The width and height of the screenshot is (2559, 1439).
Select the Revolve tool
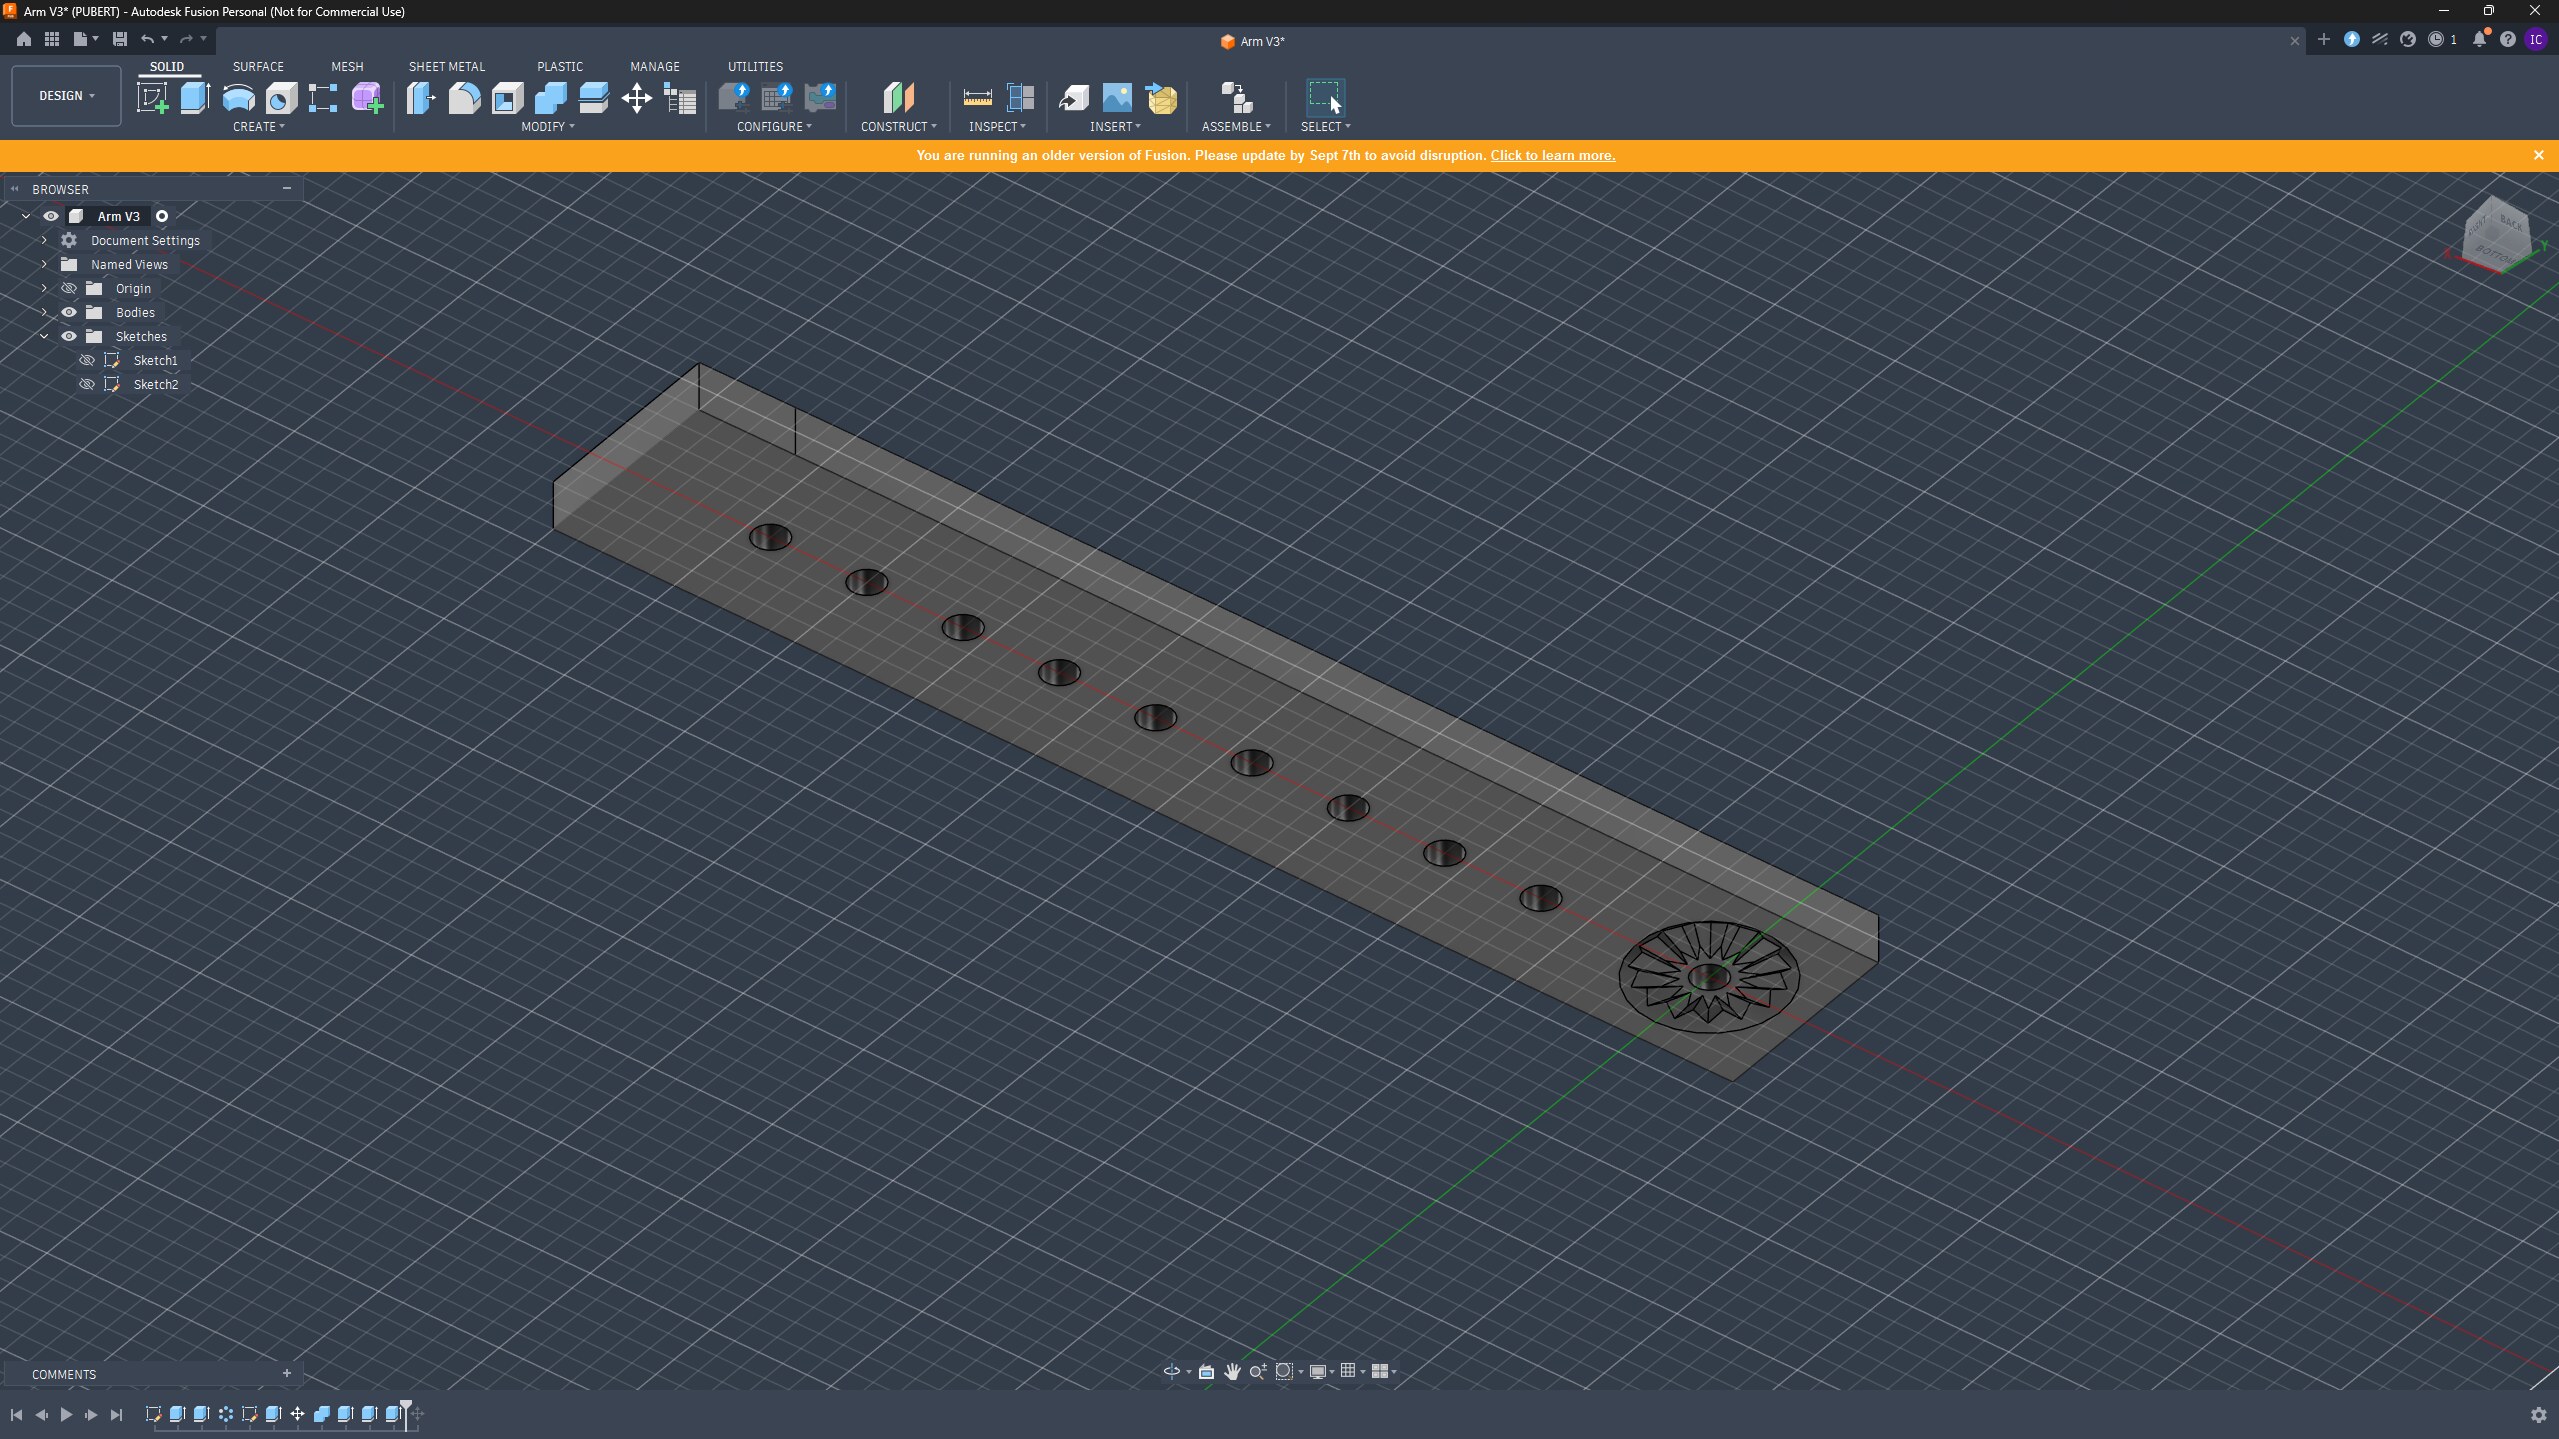coord(238,98)
